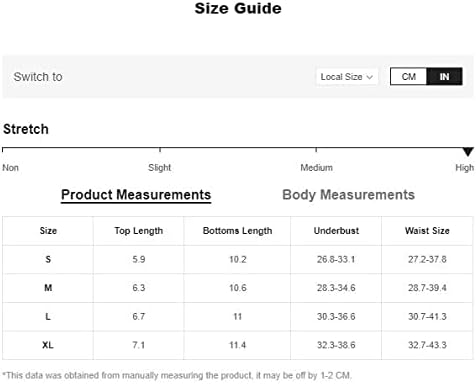
Task: Click the Slight stretch tick mark
Action: coord(160,150)
